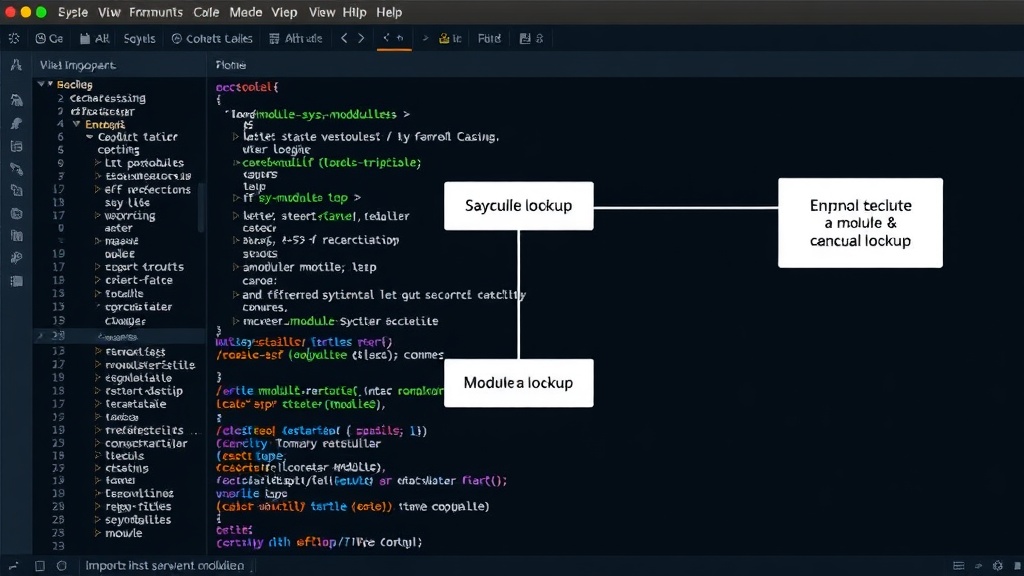Viewport: 1024px width, 576px height.
Task: Expand the criert-falce folder
Action: coord(97,280)
